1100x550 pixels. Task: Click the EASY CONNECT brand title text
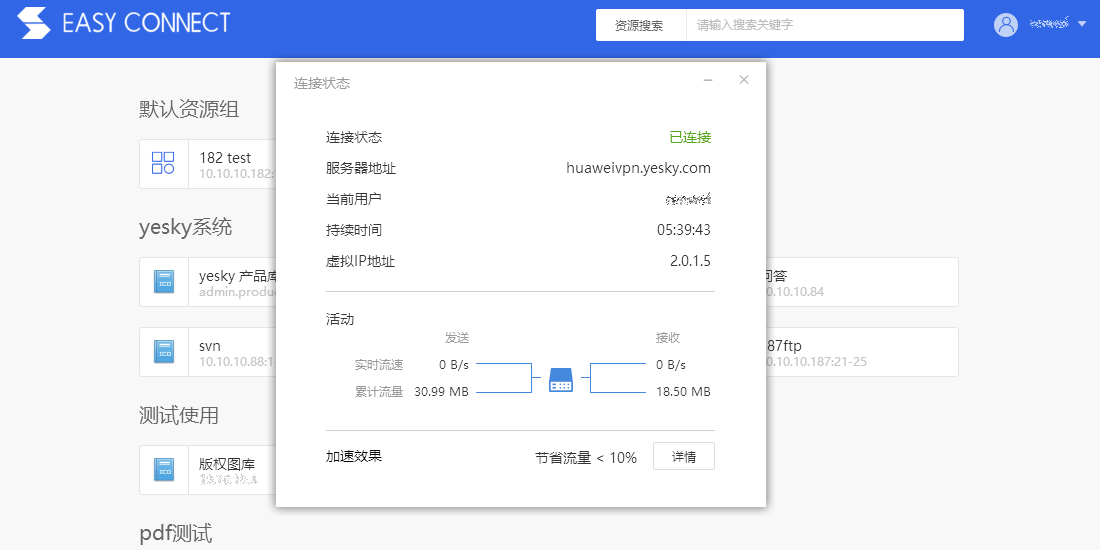tap(146, 24)
